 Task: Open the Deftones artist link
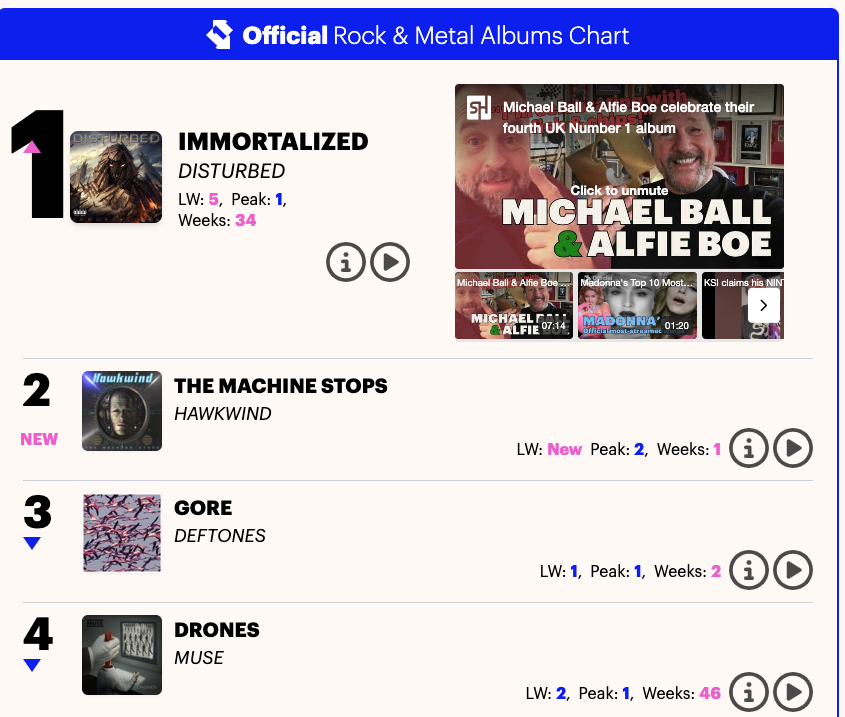click(220, 536)
